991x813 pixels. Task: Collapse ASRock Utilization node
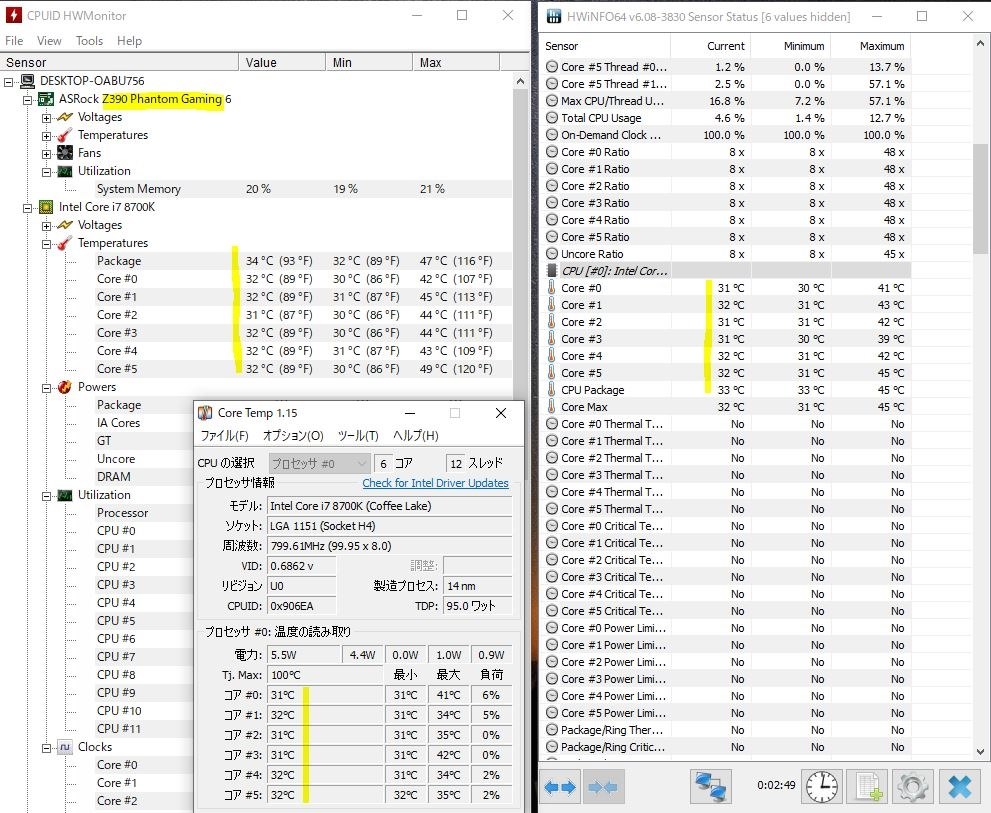pos(46,172)
